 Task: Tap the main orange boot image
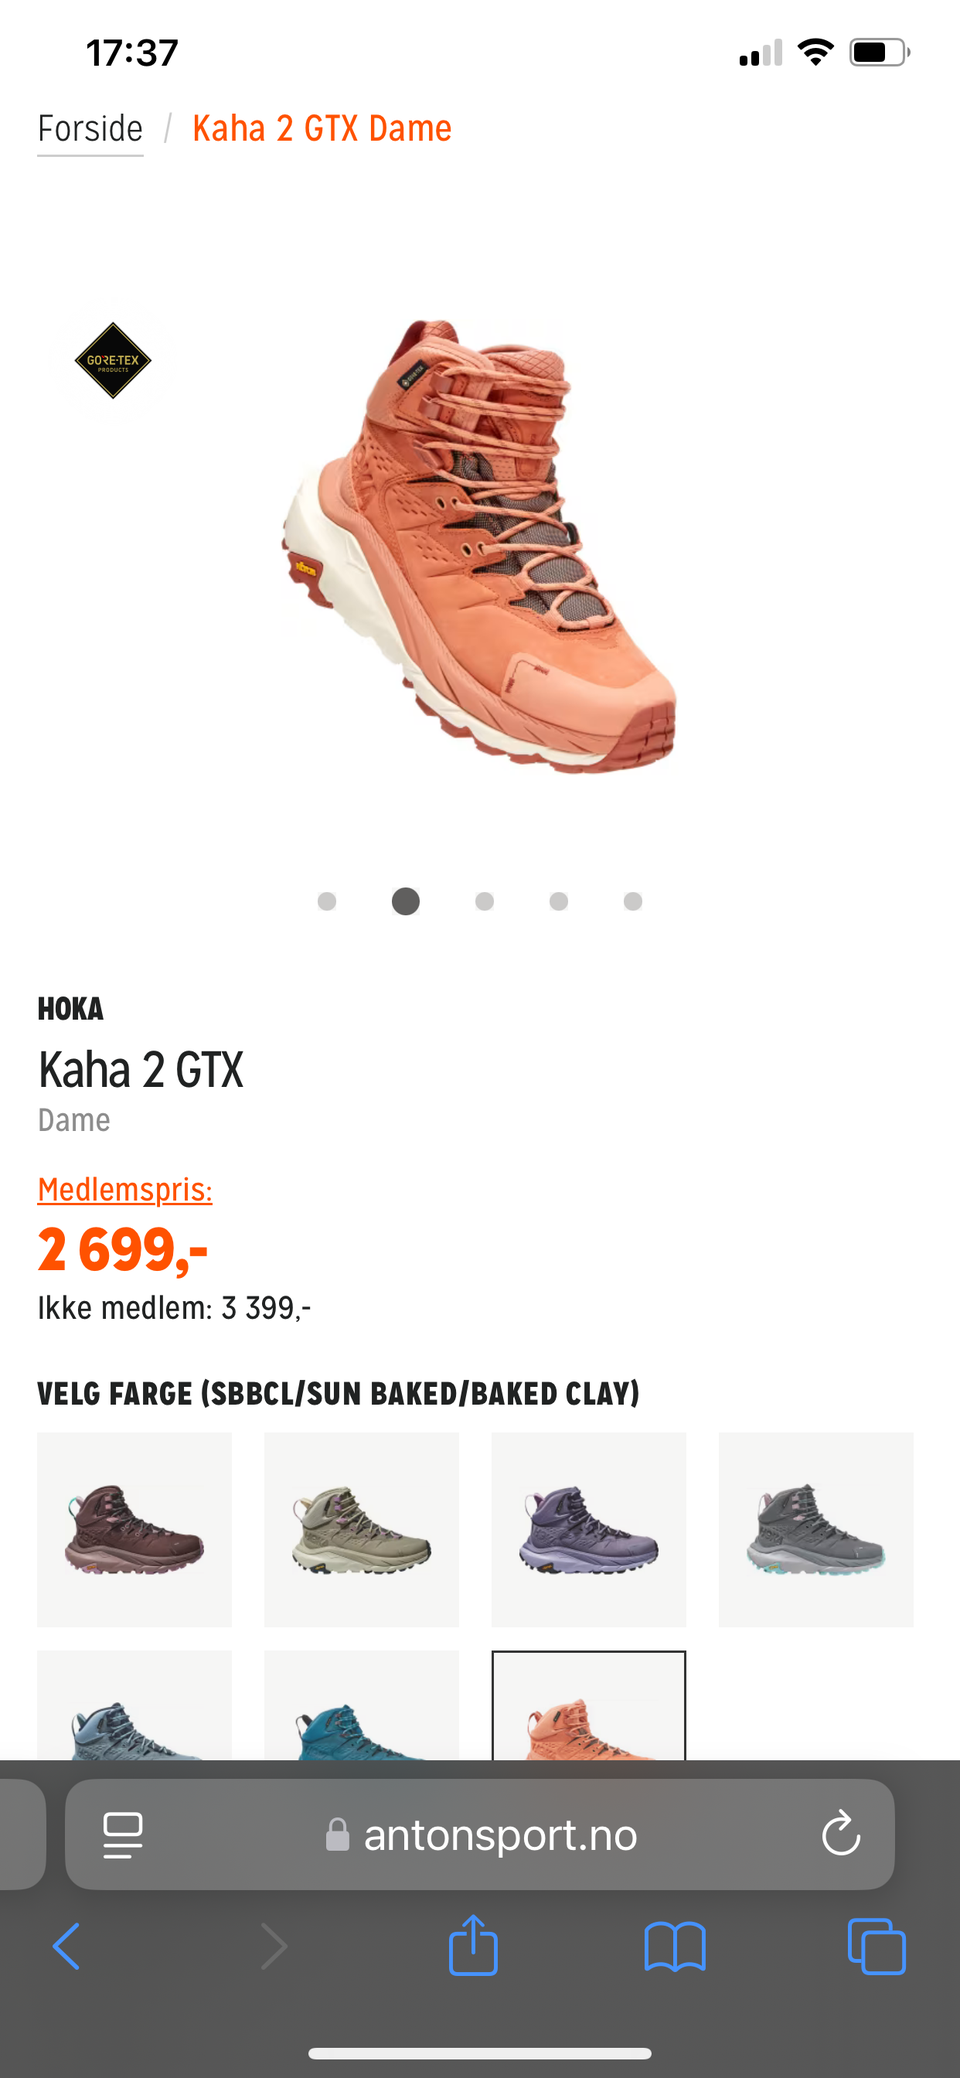(x=480, y=545)
